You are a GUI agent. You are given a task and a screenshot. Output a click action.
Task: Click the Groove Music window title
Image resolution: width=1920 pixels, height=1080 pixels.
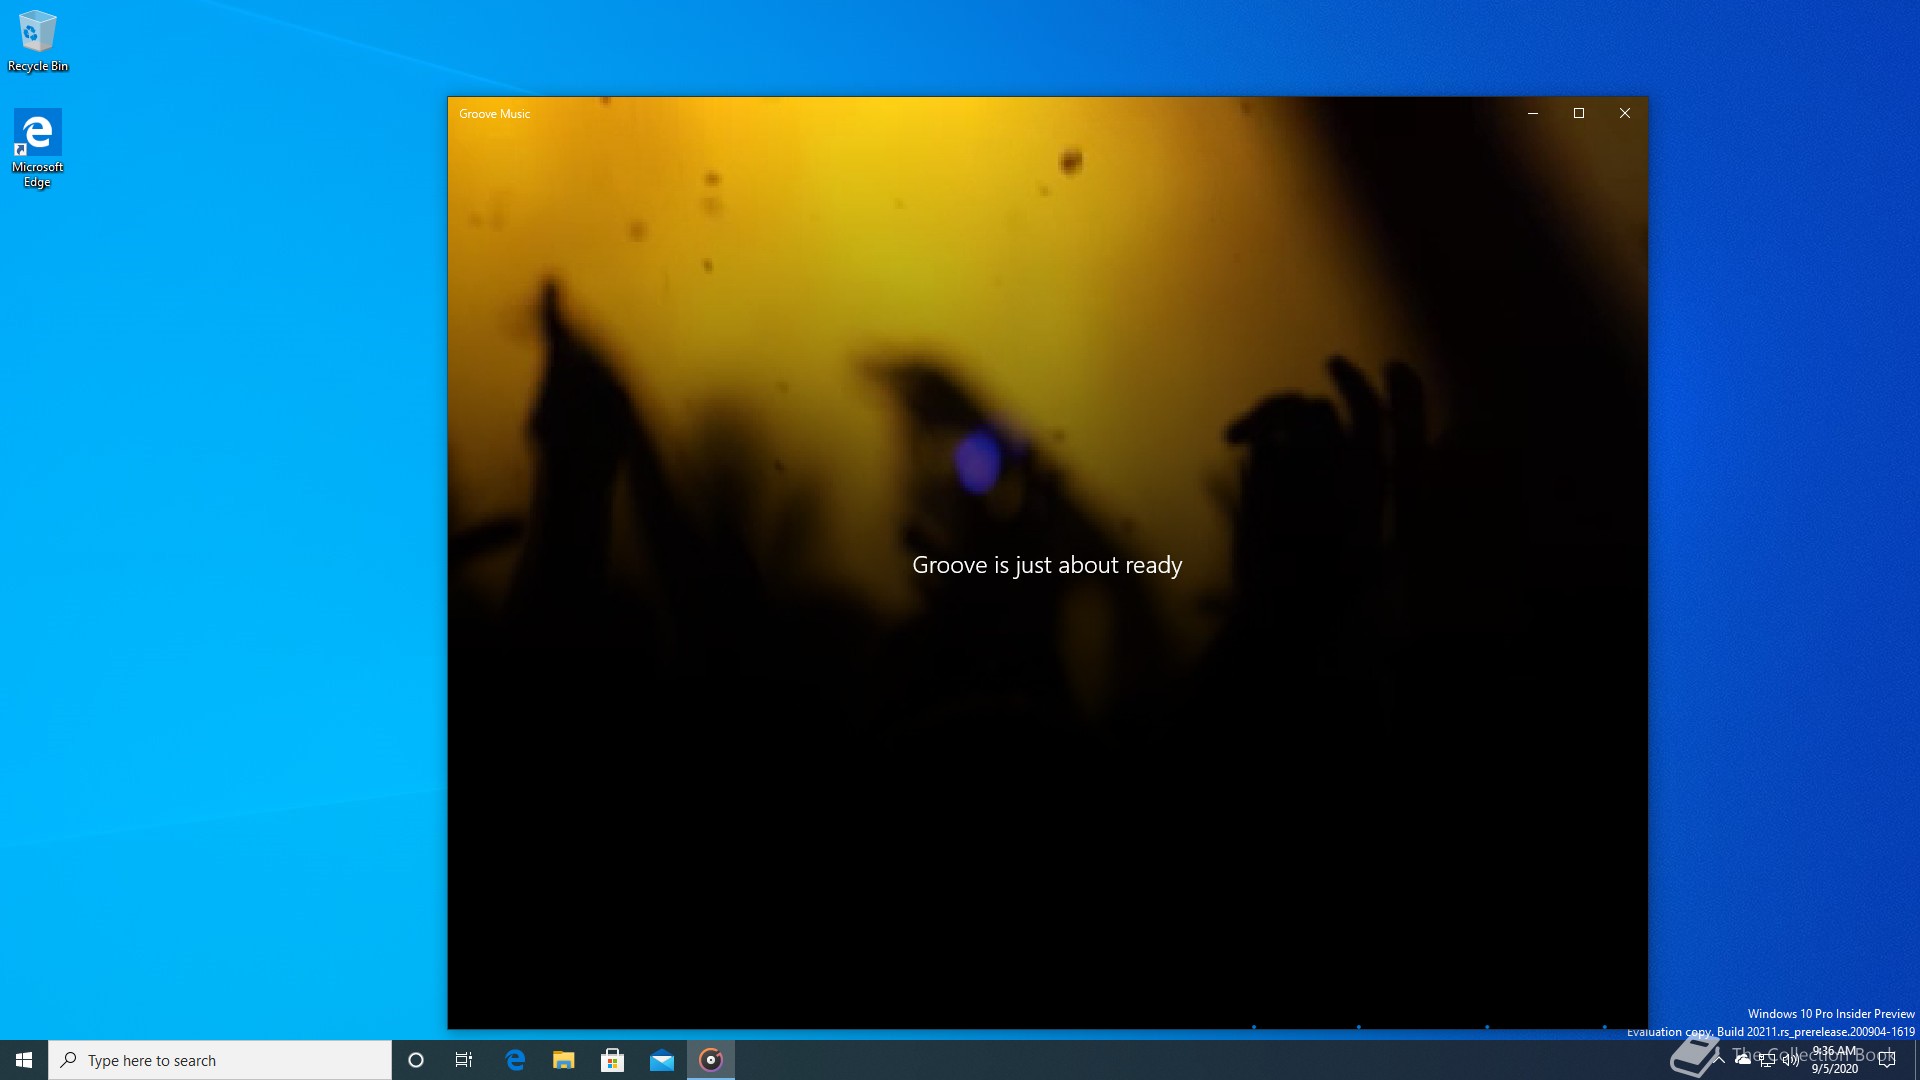click(x=494, y=114)
